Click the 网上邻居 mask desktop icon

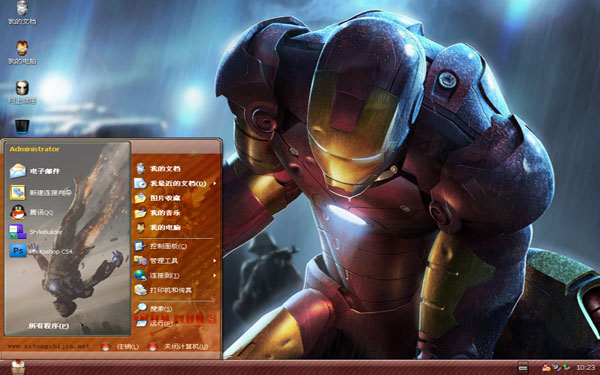point(22,92)
